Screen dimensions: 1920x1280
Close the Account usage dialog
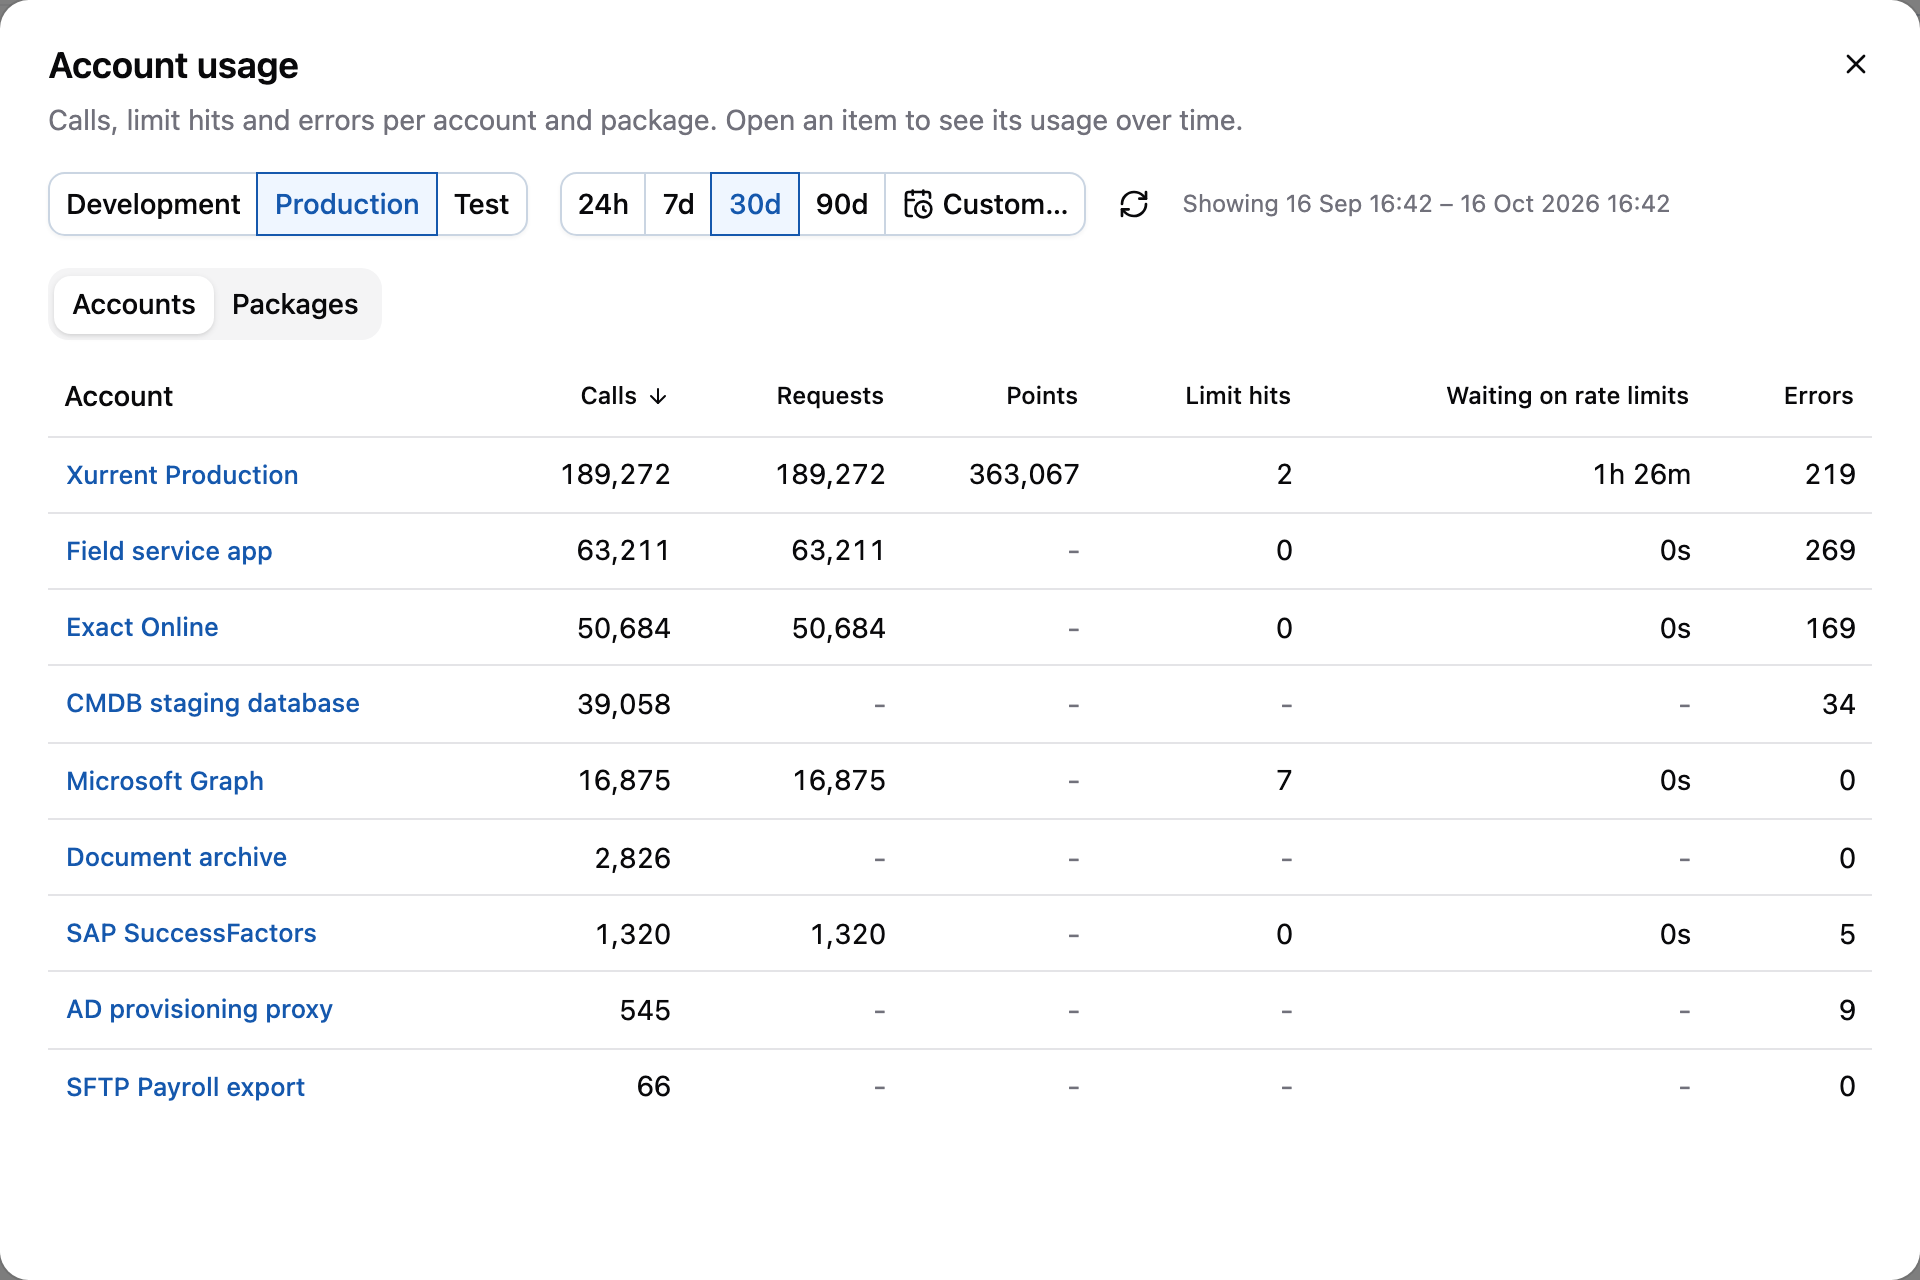pyautogui.click(x=1855, y=64)
